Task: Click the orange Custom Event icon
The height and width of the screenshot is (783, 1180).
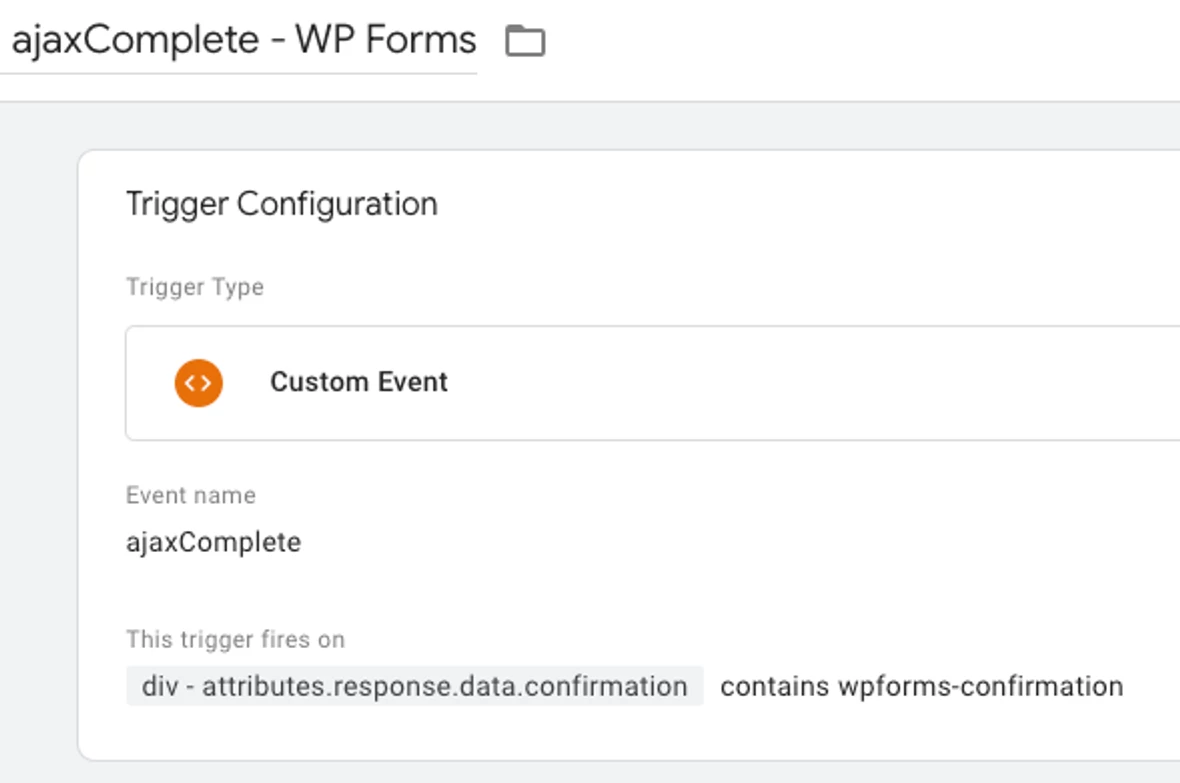Action: click(x=198, y=382)
